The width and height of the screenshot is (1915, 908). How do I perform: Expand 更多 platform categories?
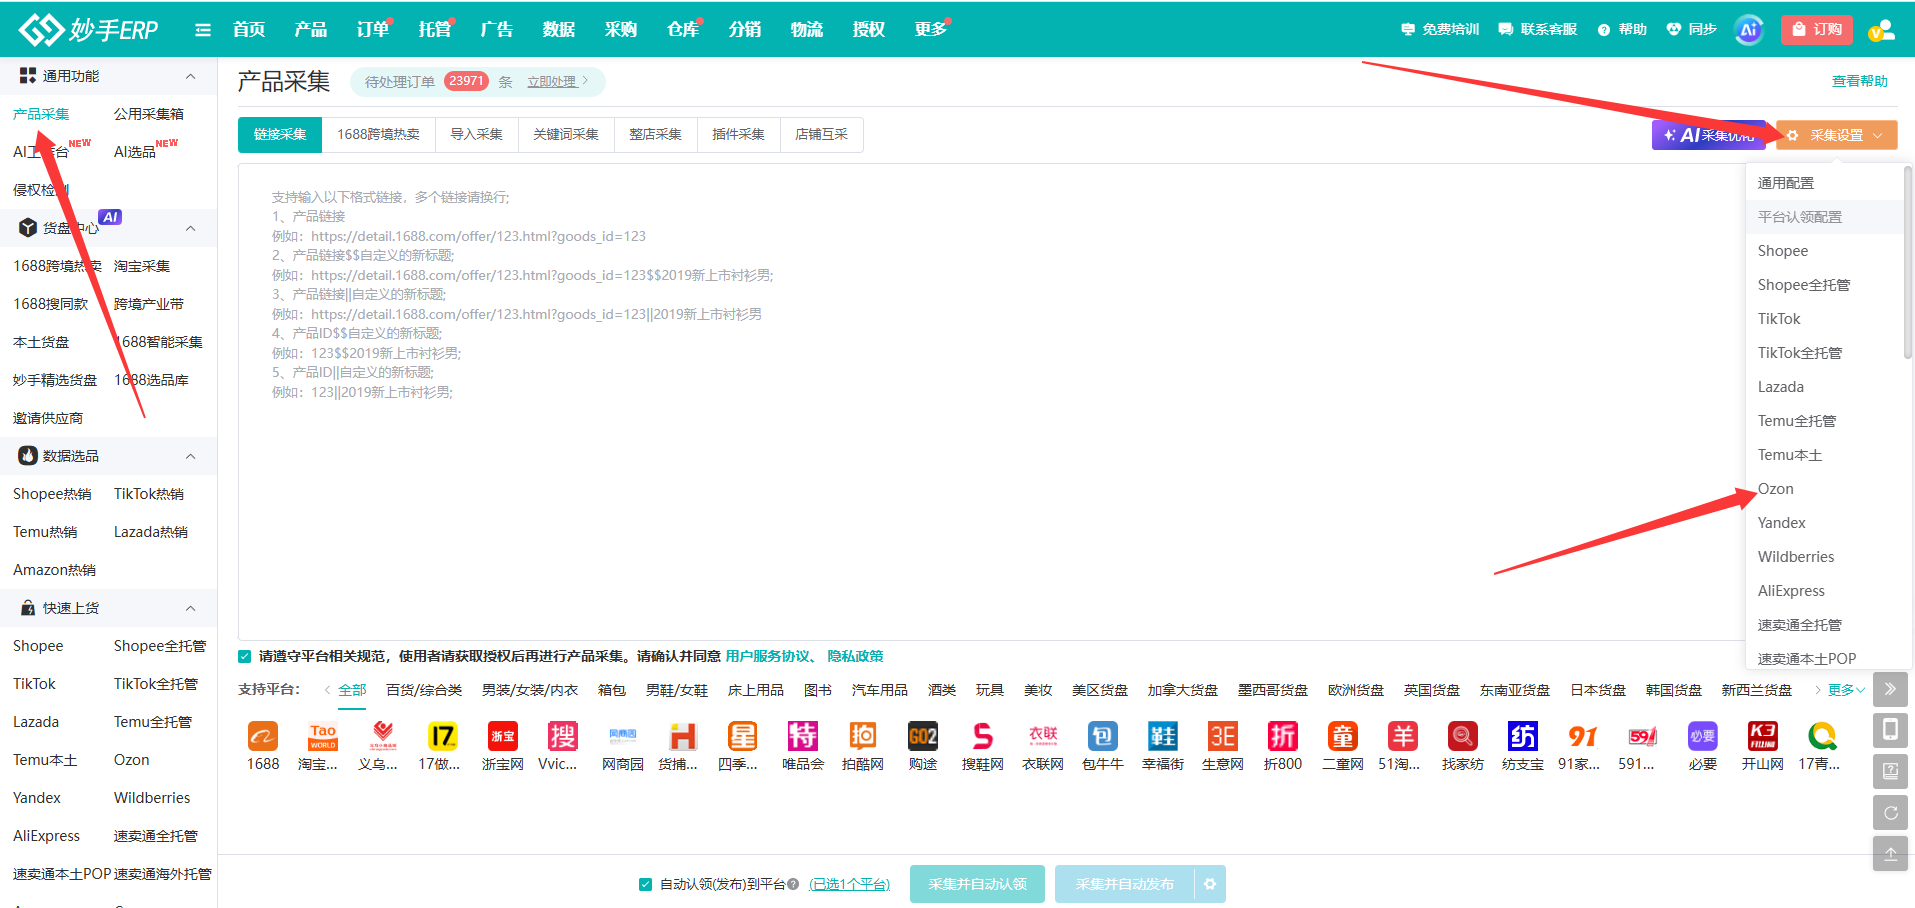click(x=1845, y=690)
